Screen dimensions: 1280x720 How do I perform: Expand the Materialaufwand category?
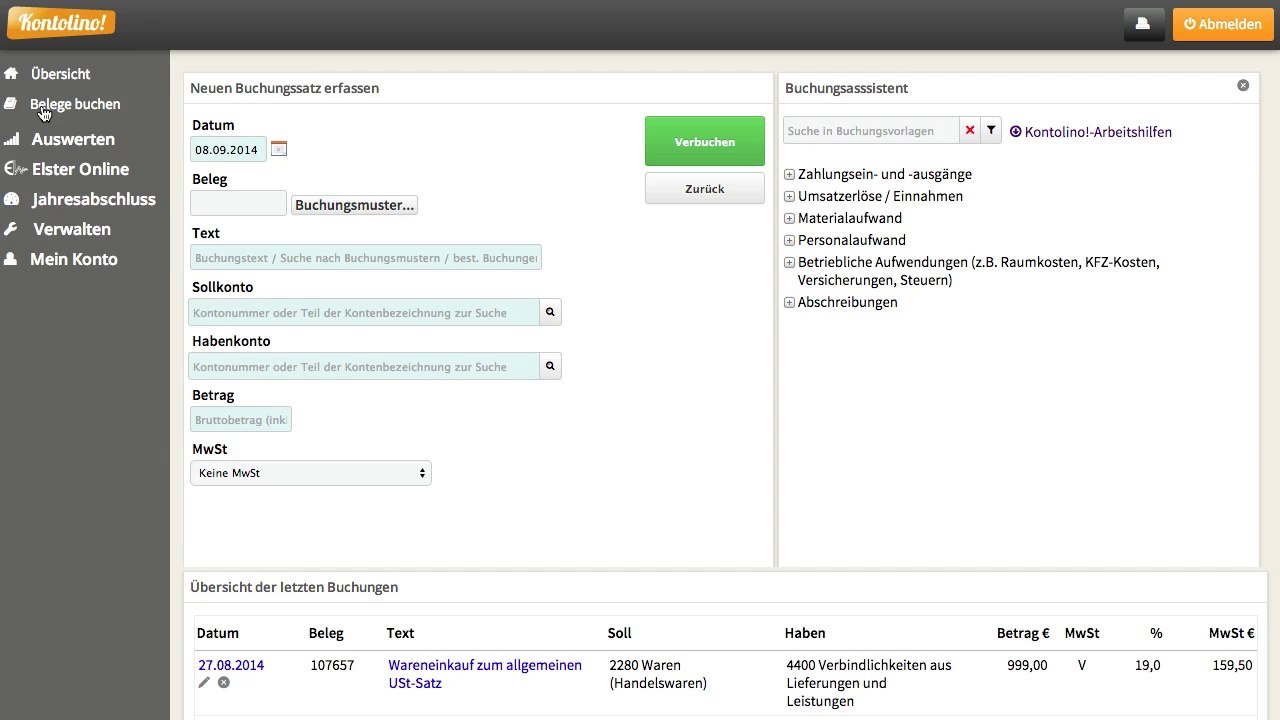[789, 219]
